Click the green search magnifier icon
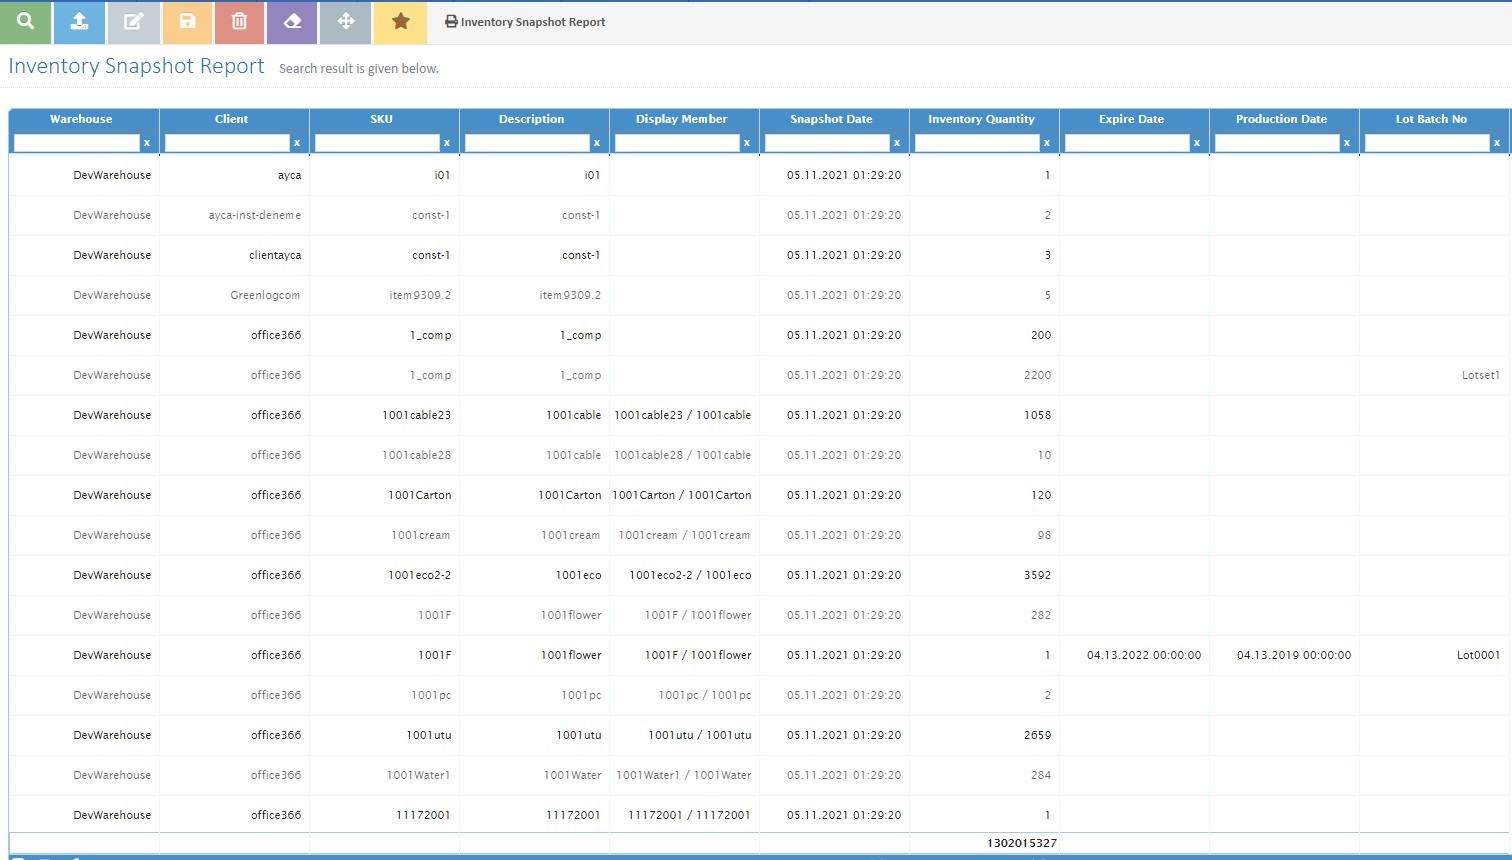1512x860 pixels. coord(26,22)
